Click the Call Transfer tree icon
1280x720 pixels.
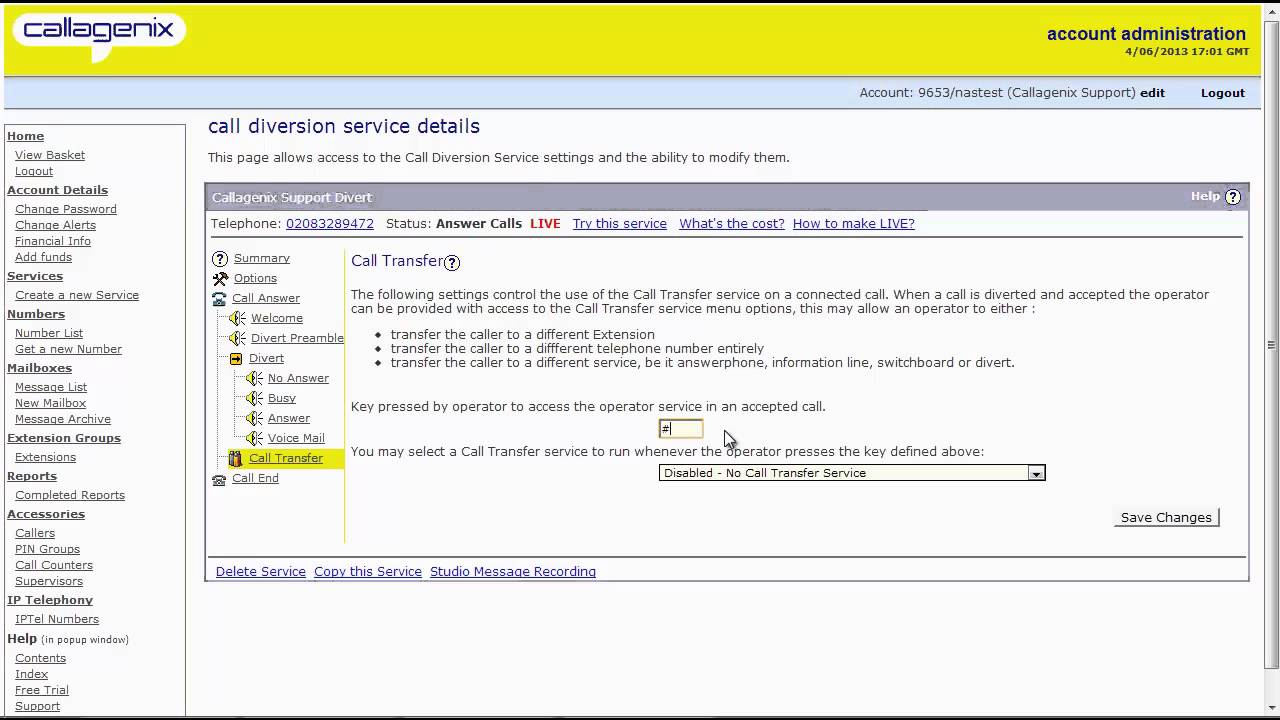pyautogui.click(x=236, y=458)
